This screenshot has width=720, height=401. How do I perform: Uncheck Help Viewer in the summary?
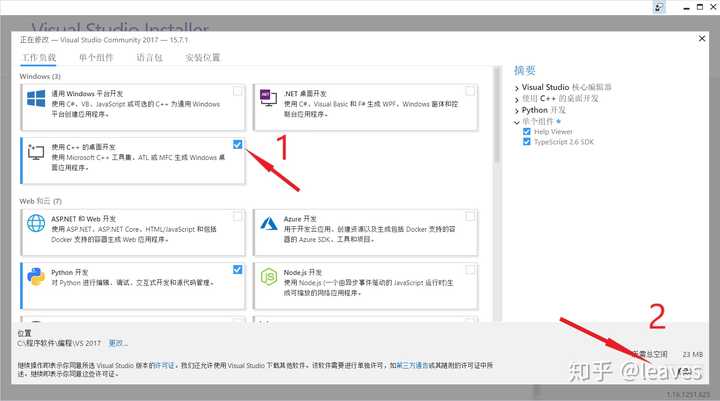point(527,131)
